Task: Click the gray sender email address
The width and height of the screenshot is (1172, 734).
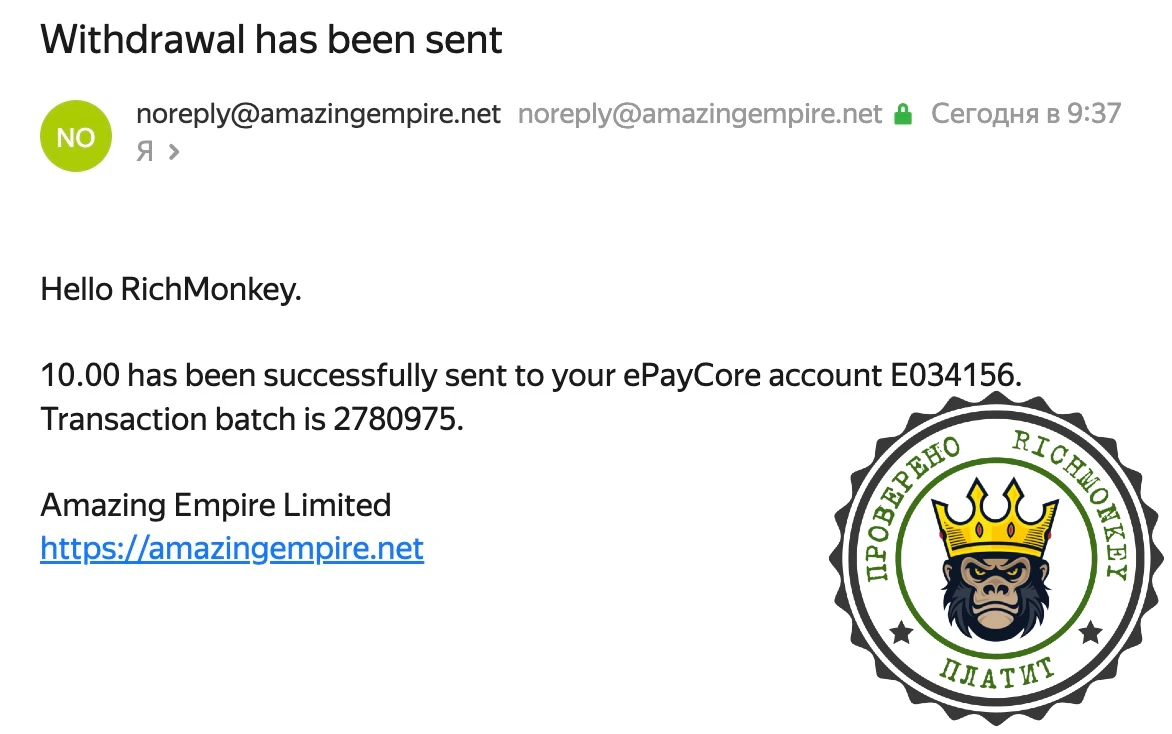Action: [x=700, y=114]
